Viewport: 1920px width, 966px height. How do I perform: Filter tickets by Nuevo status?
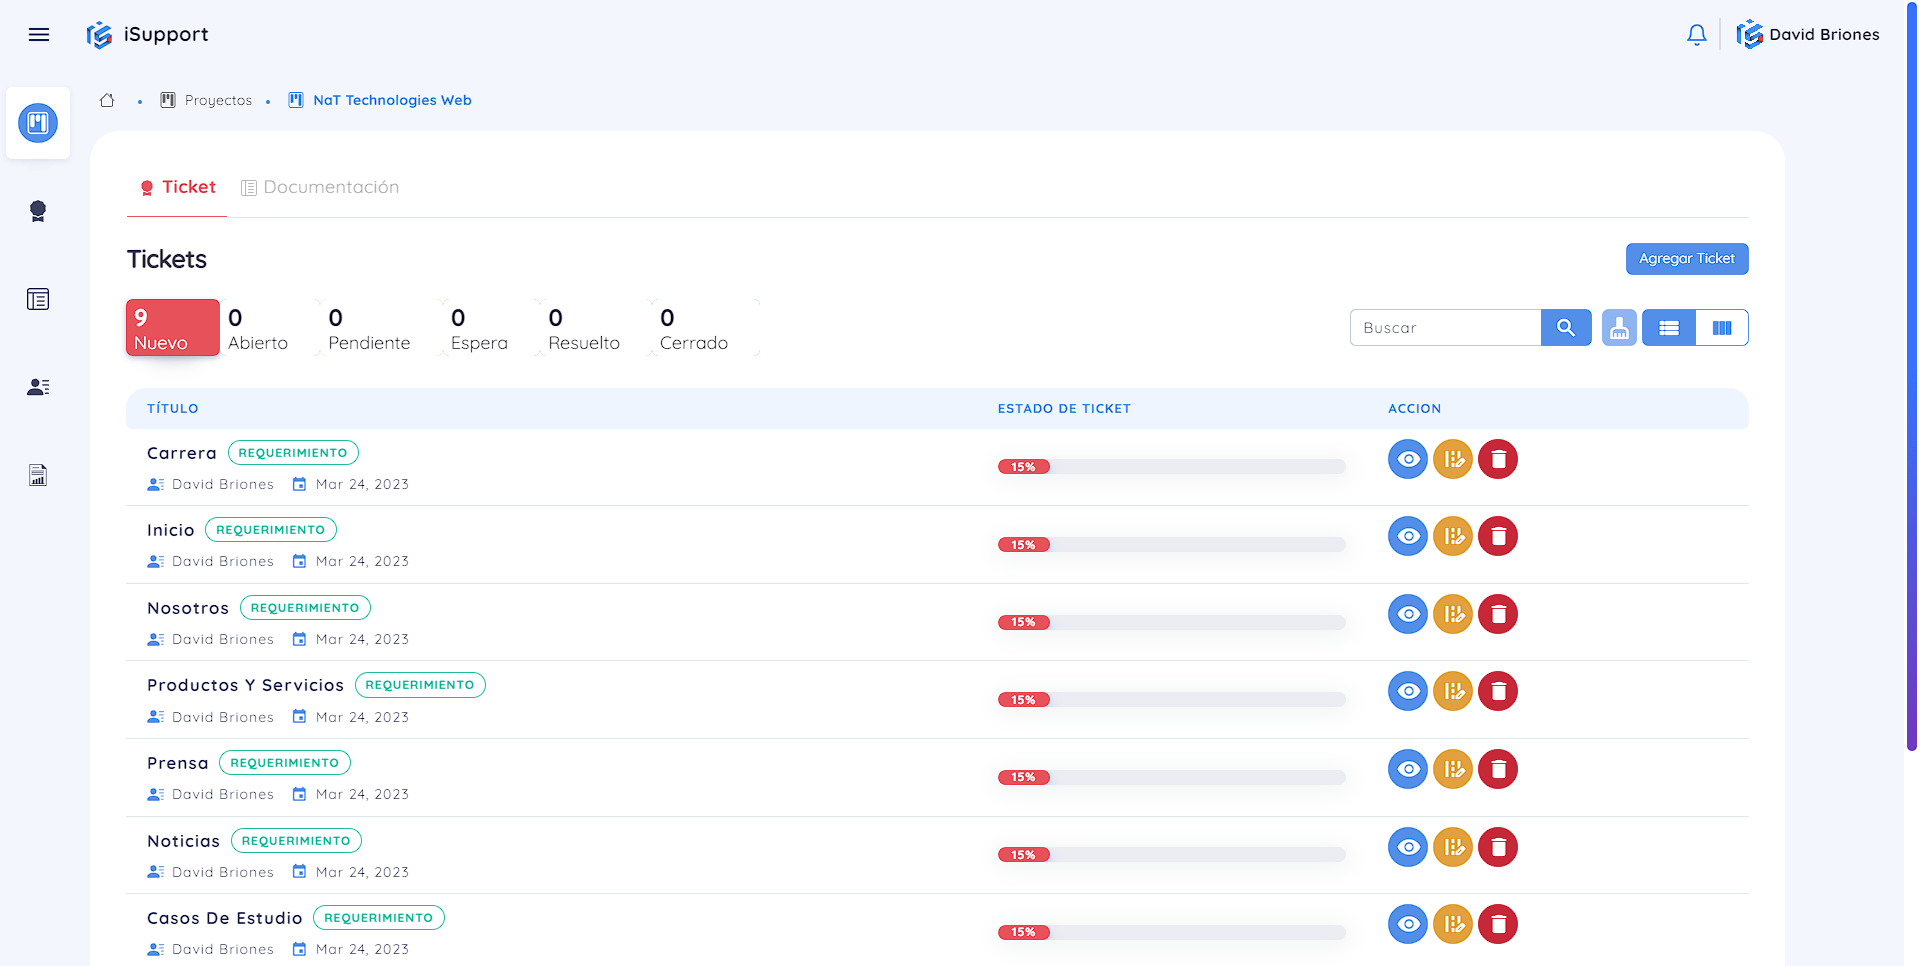172,328
